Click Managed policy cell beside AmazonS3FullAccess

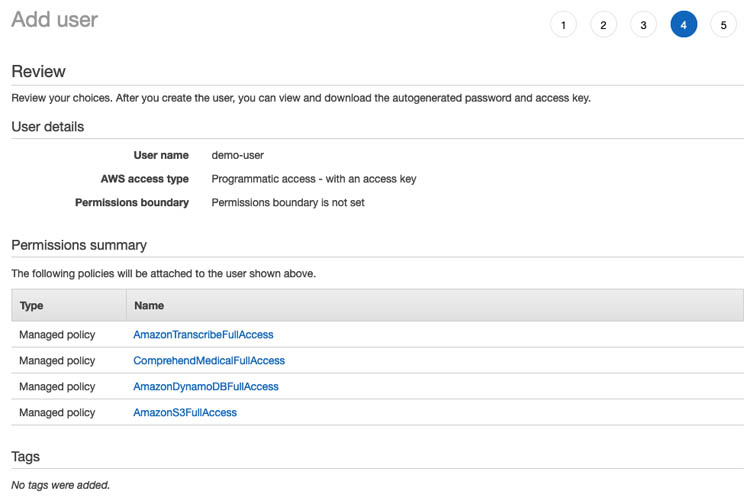(x=57, y=412)
